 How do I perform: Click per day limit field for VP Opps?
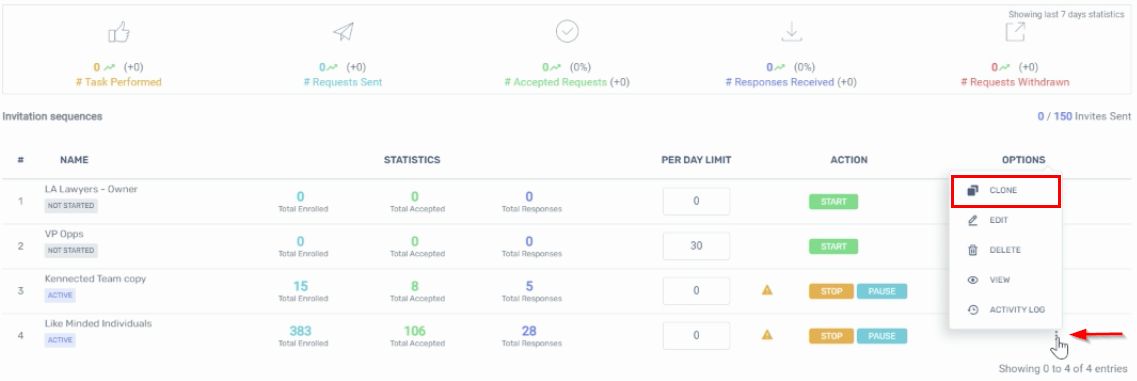click(x=696, y=246)
